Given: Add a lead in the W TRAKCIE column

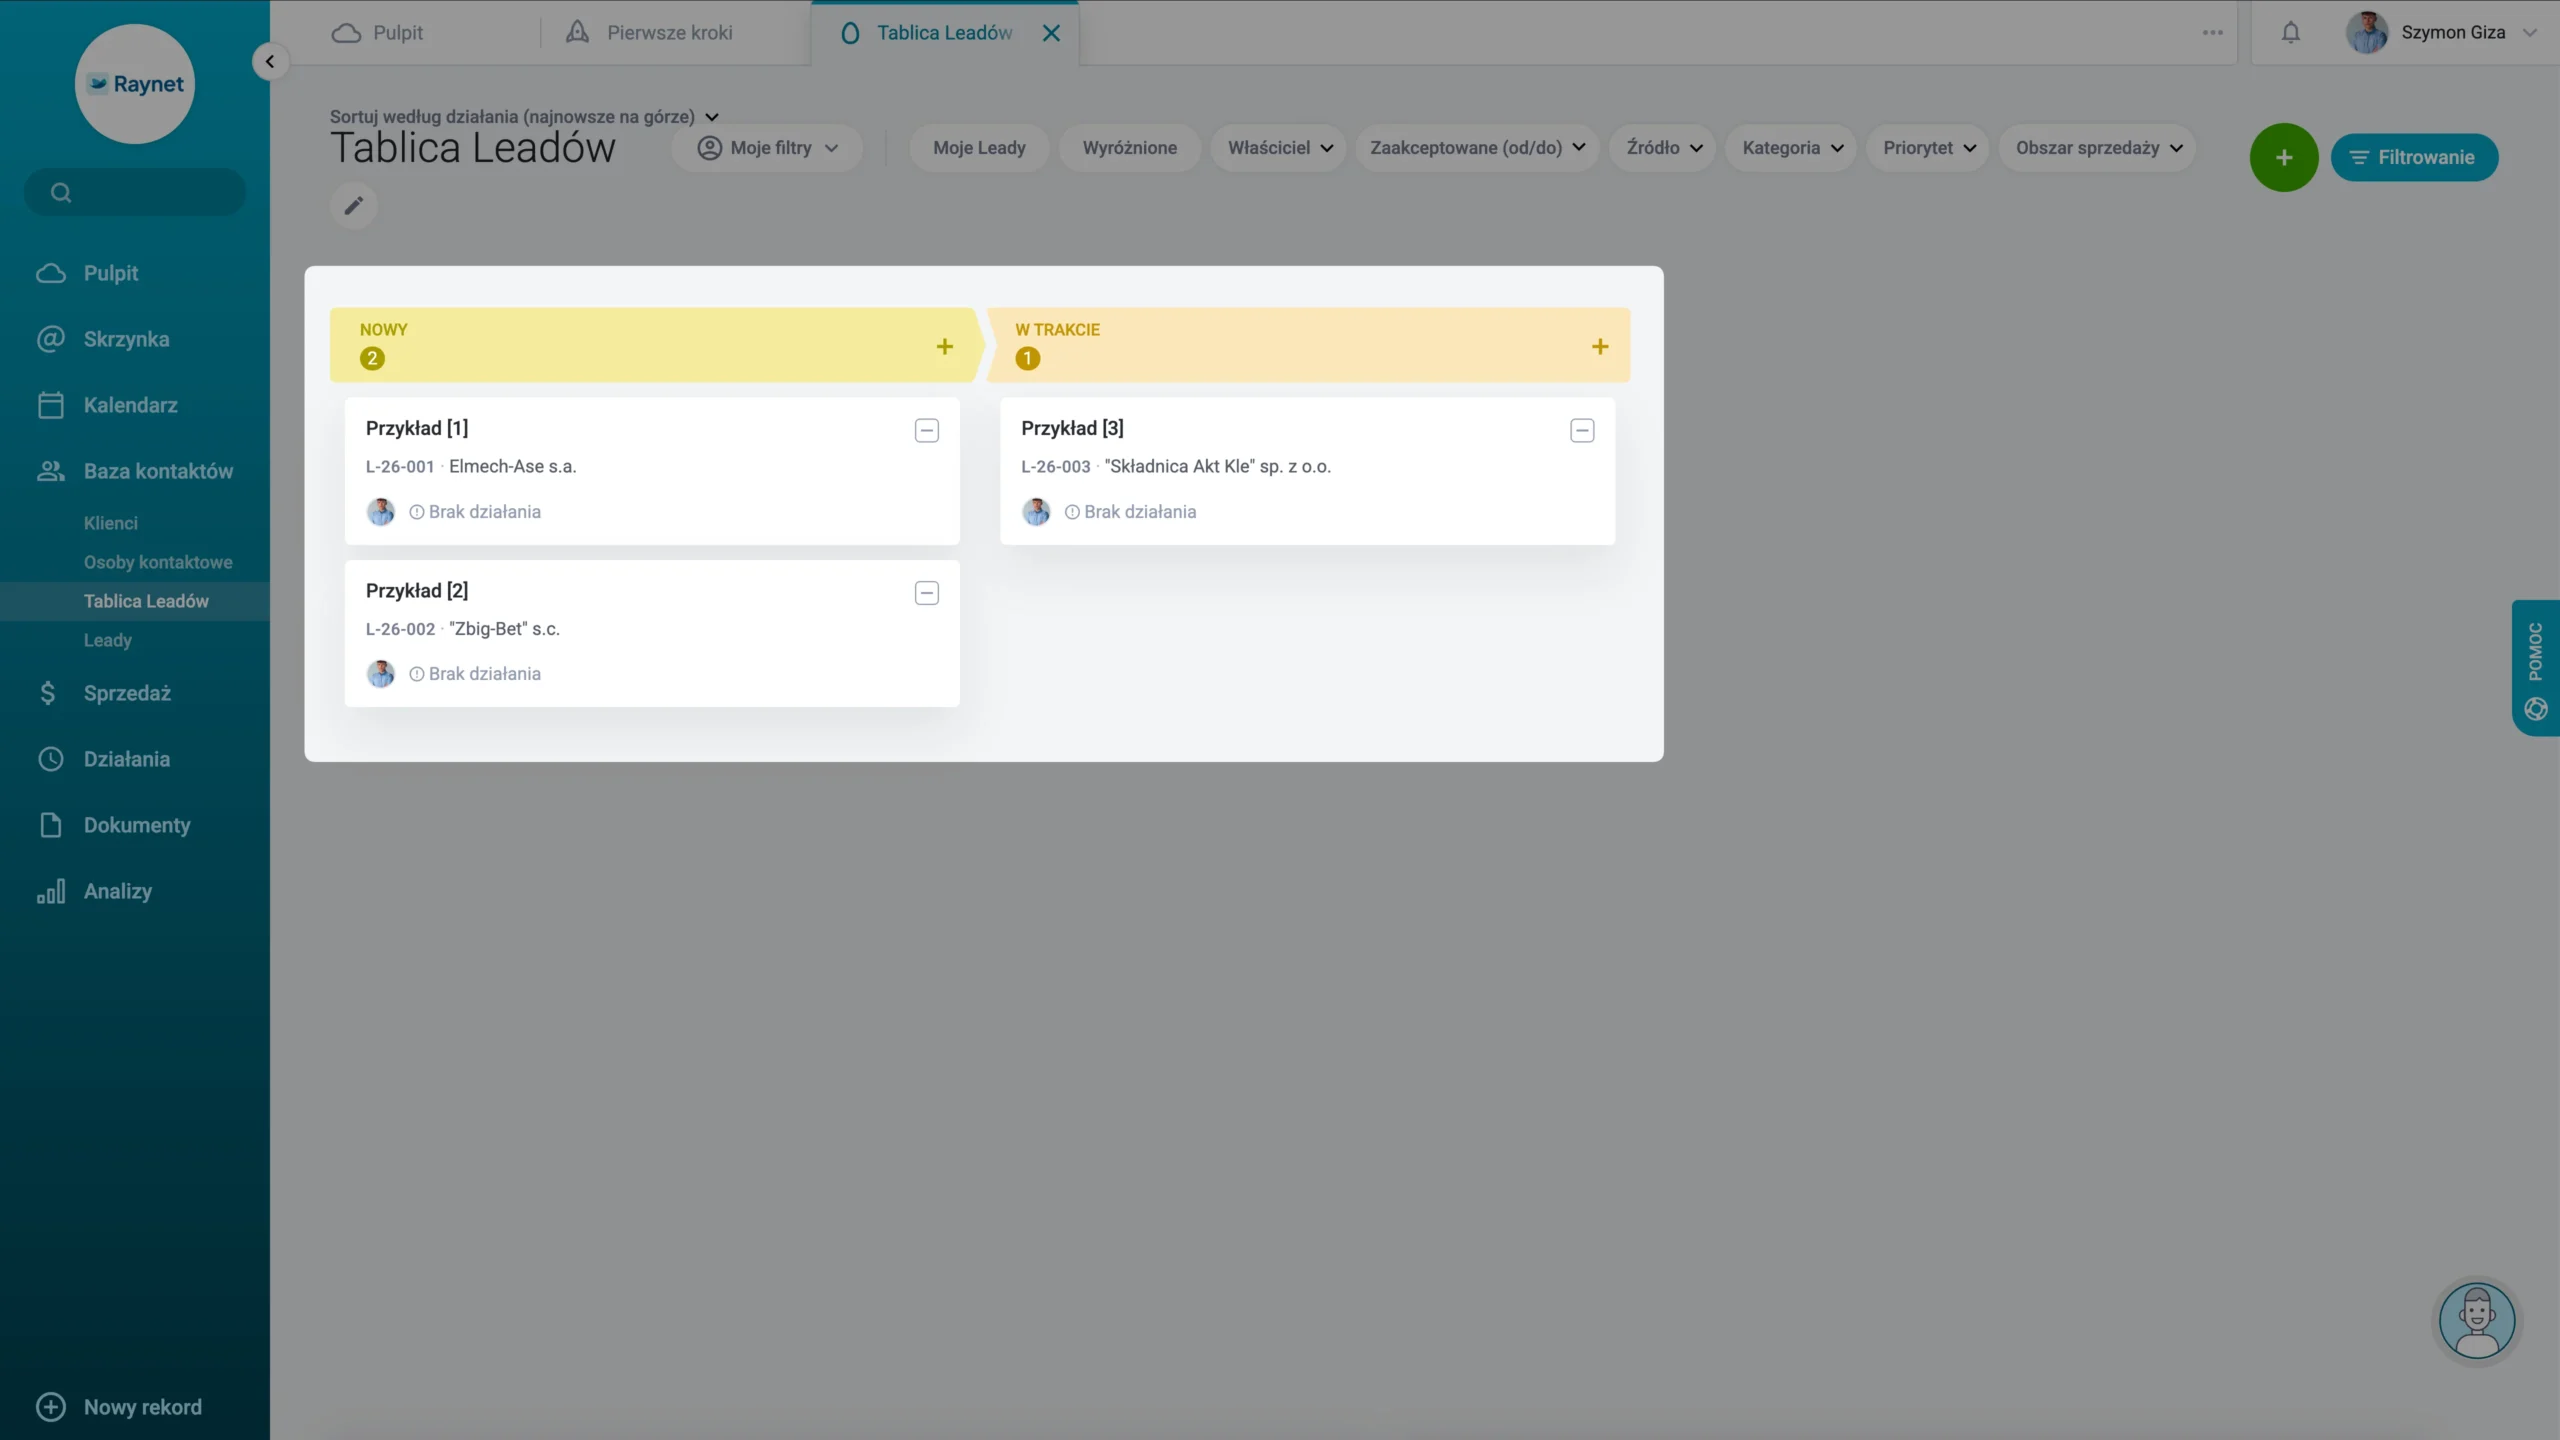Looking at the screenshot, I should pos(1600,346).
